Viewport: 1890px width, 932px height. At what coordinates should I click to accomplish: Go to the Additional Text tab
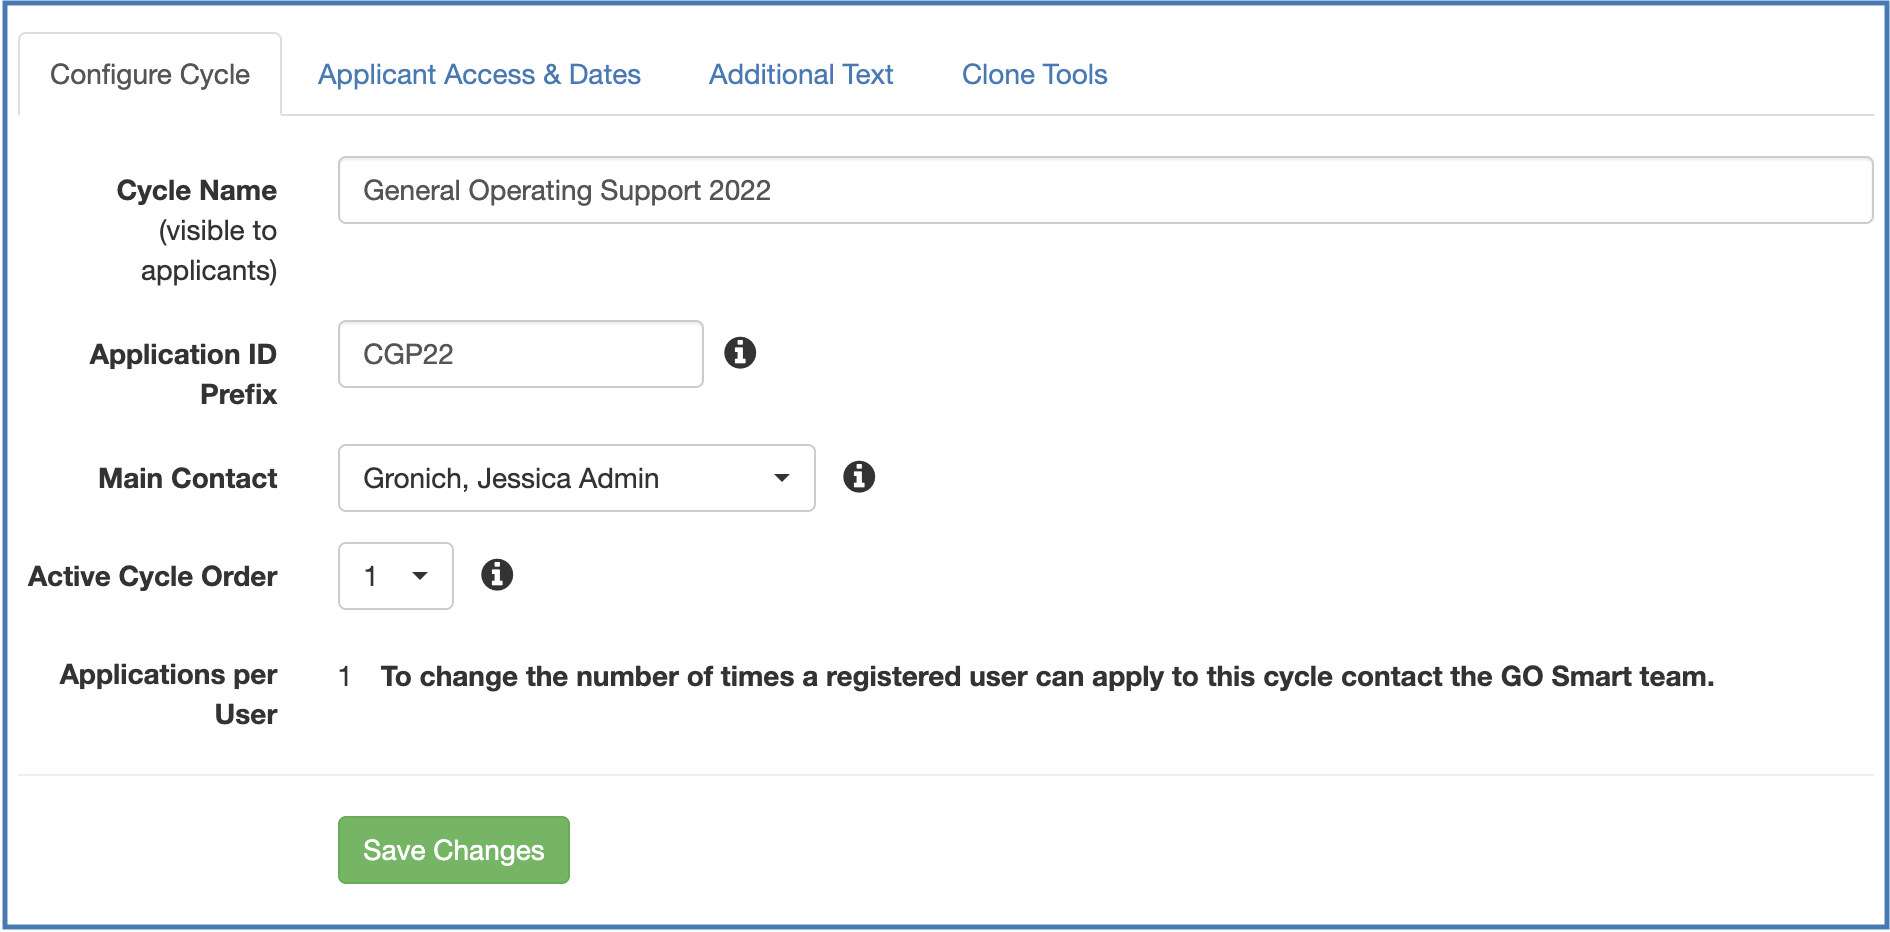801,75
